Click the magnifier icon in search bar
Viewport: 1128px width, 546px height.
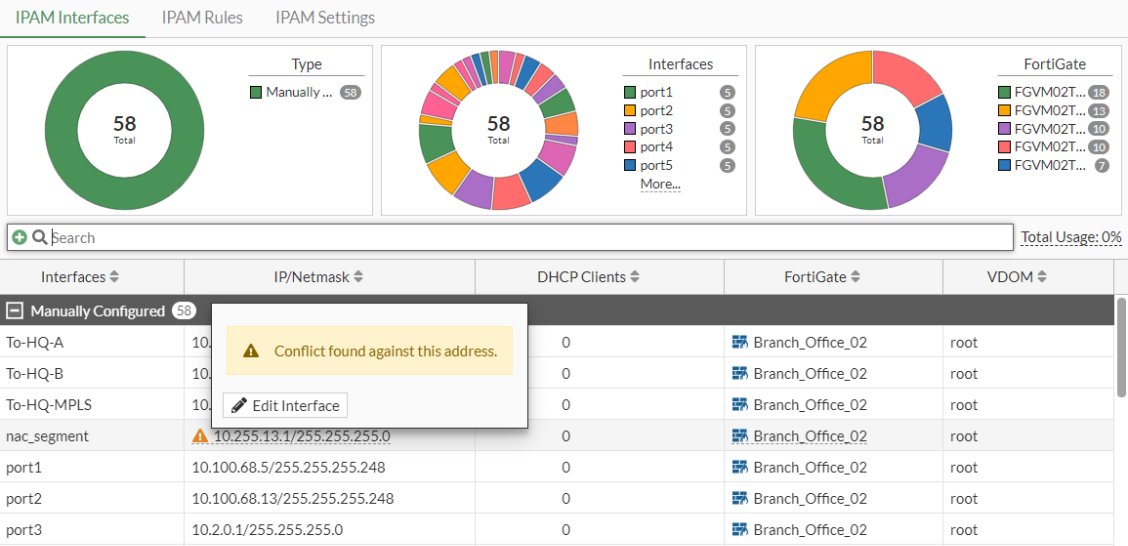[40, 237]
